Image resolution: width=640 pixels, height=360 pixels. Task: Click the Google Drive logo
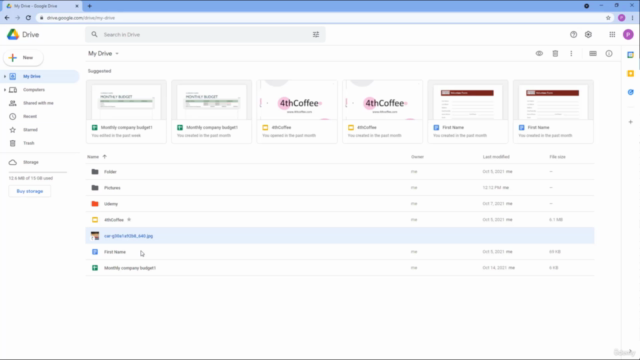click(13, 35)
